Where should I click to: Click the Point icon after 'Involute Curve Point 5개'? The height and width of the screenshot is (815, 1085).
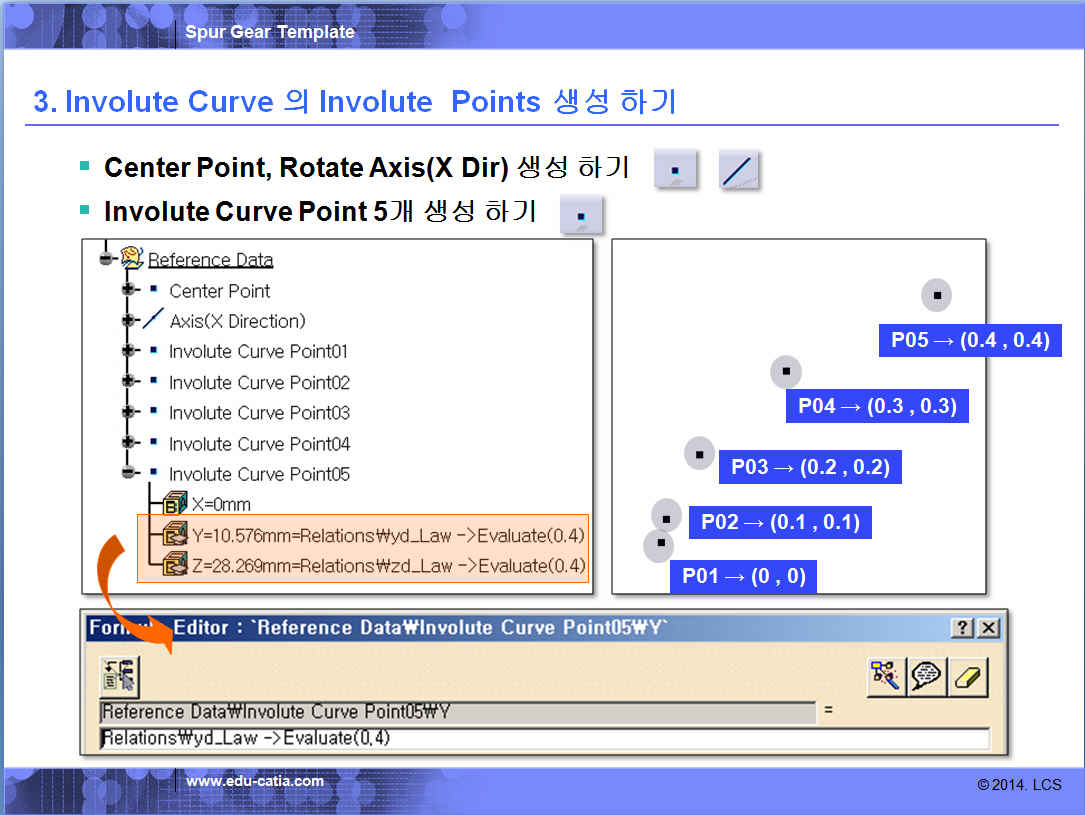coord(581,215)
